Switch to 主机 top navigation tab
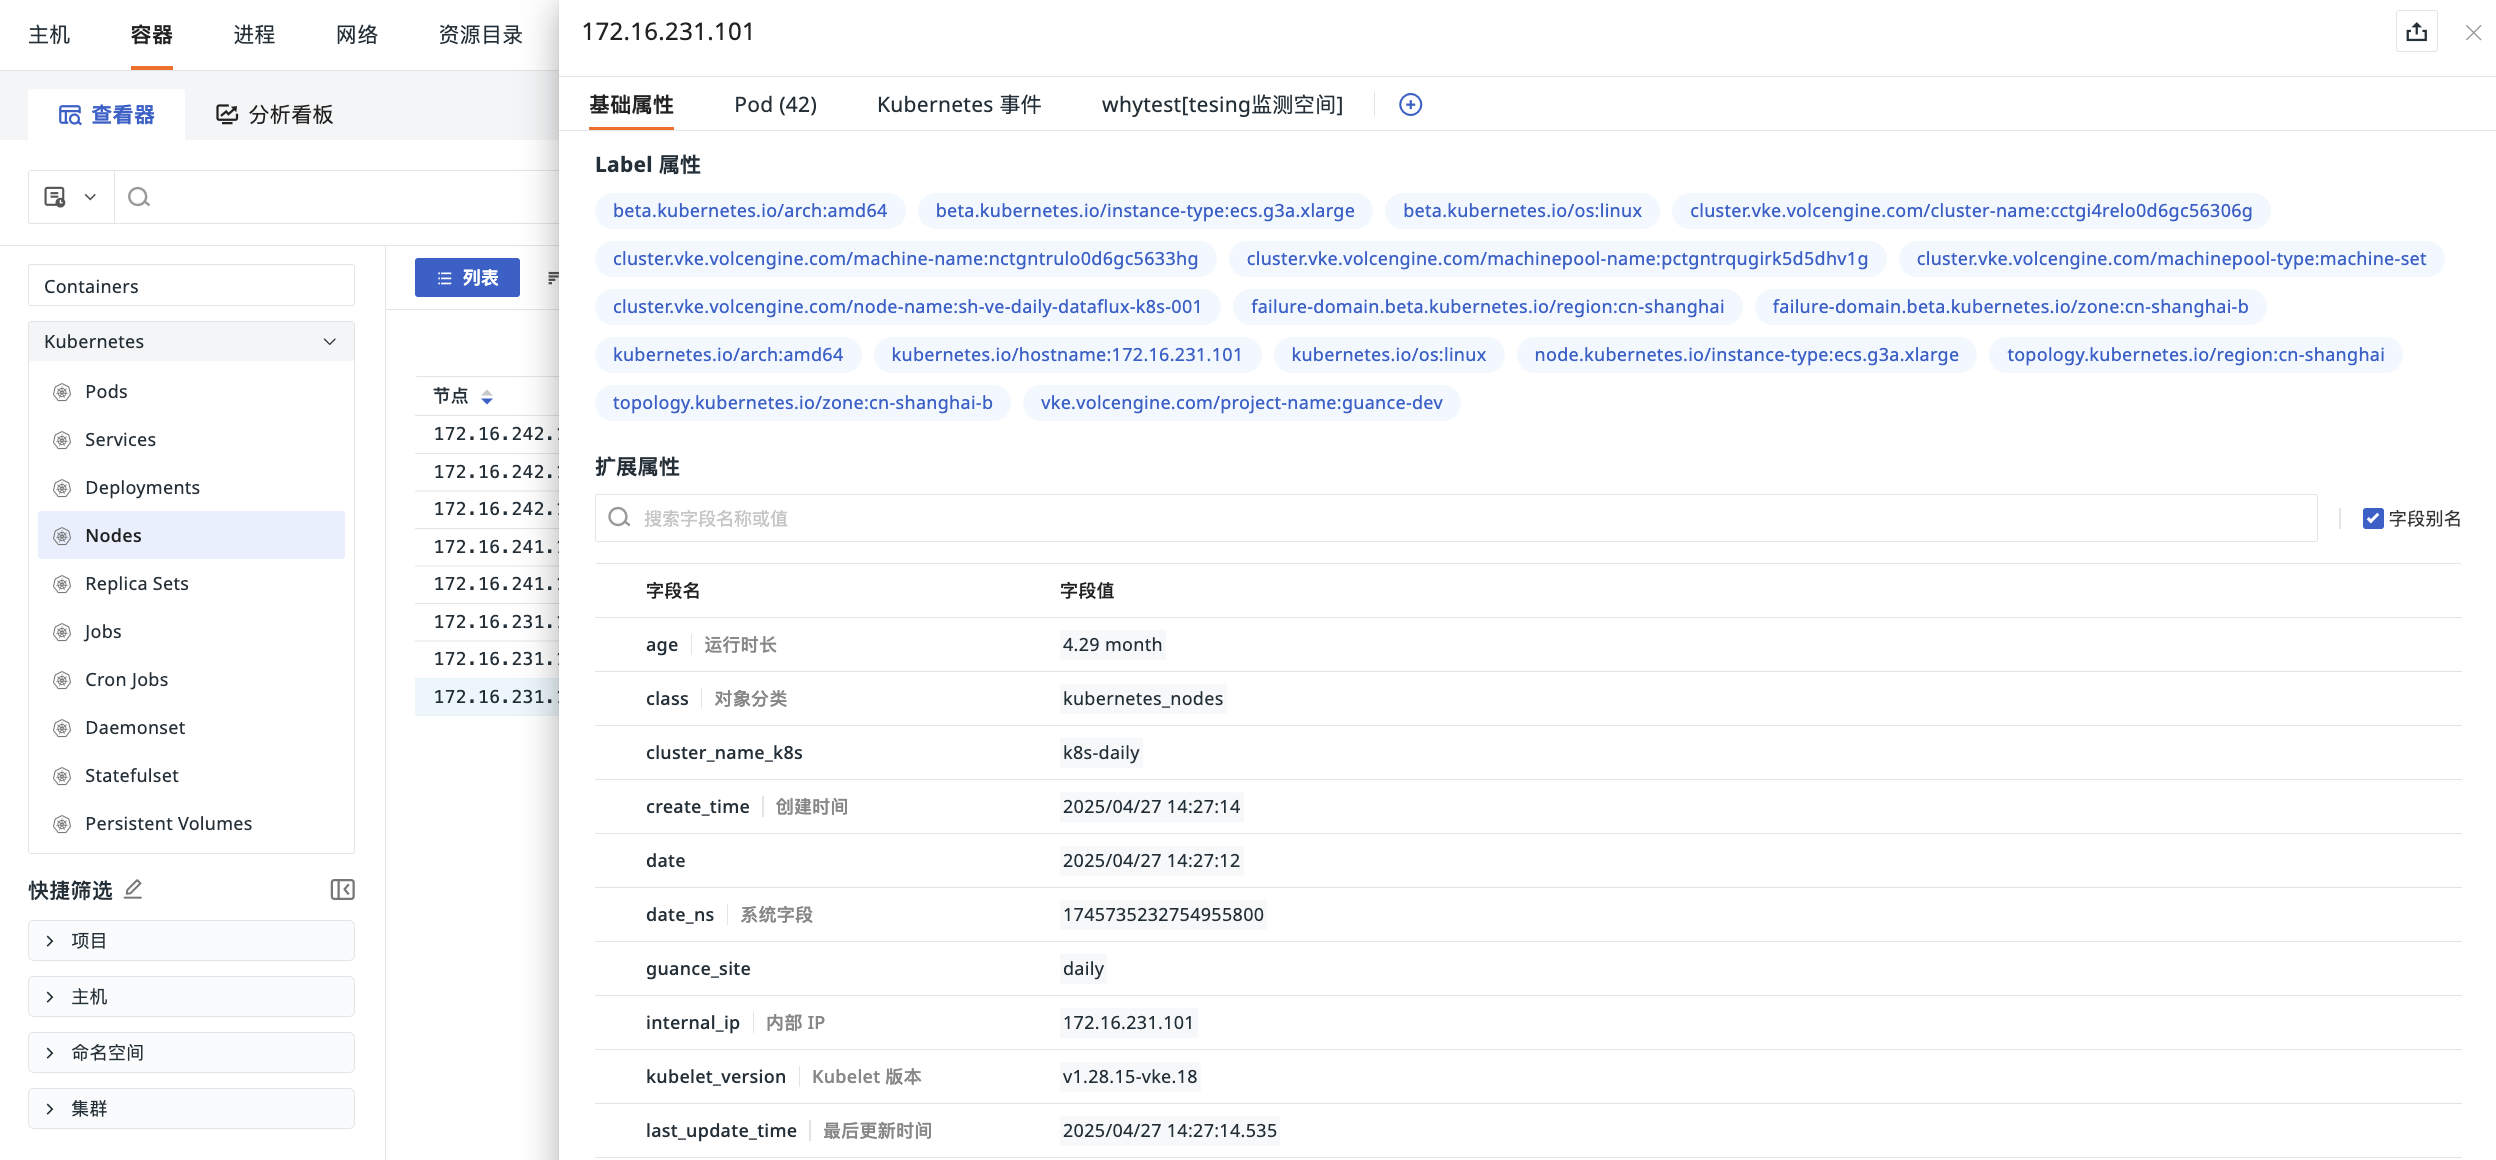The height and width of the screenshot is (1160, 2496). pos(49,35)
